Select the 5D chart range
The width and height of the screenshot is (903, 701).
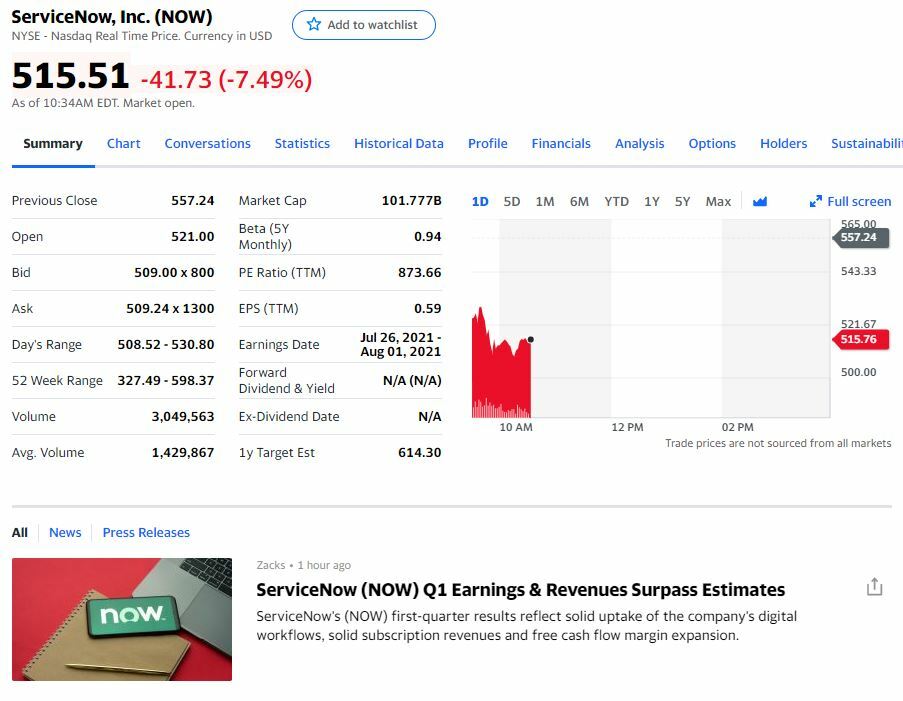511,202
